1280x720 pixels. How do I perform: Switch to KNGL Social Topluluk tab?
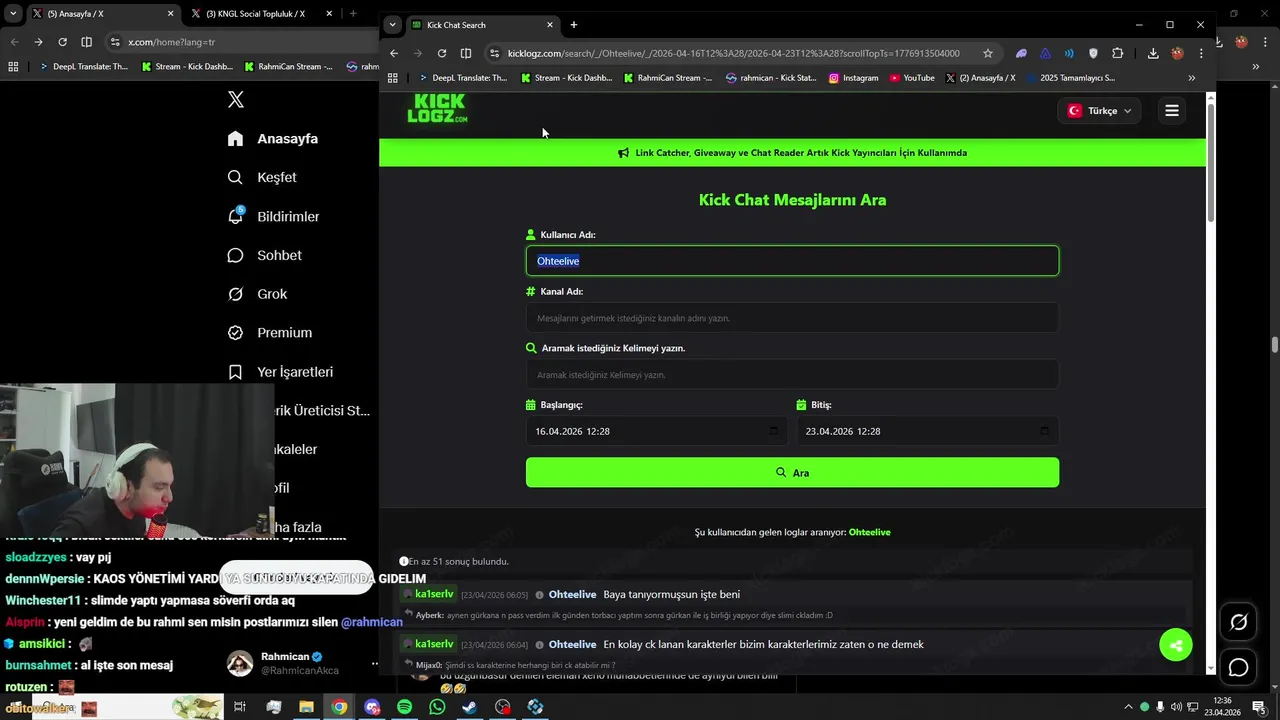point(260,14)
